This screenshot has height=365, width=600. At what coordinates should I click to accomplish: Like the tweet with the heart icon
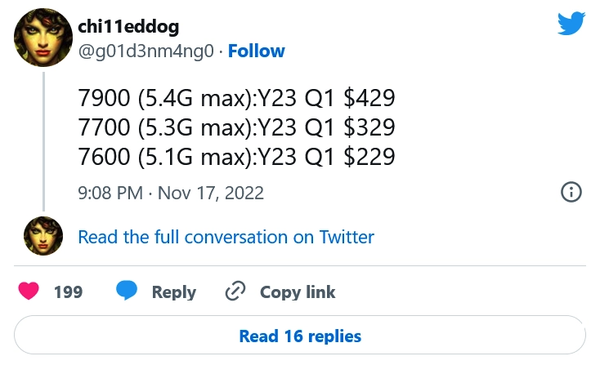coord(29,291)
